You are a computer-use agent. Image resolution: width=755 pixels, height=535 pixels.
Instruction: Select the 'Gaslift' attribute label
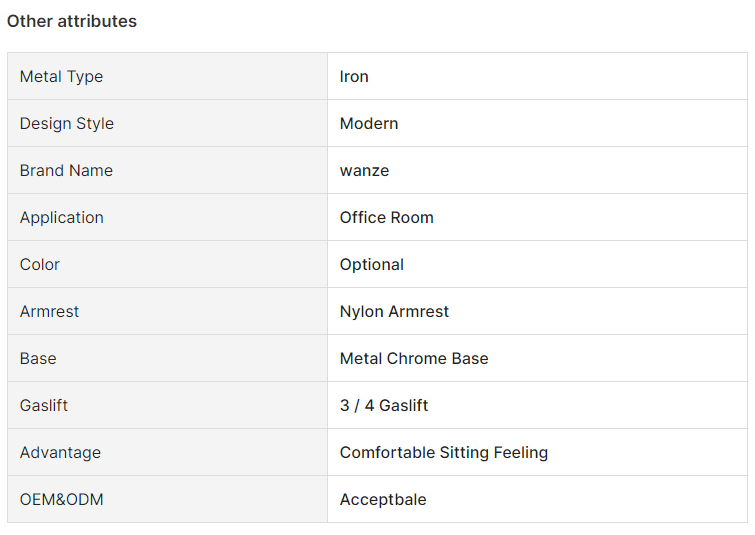point(44,405)
